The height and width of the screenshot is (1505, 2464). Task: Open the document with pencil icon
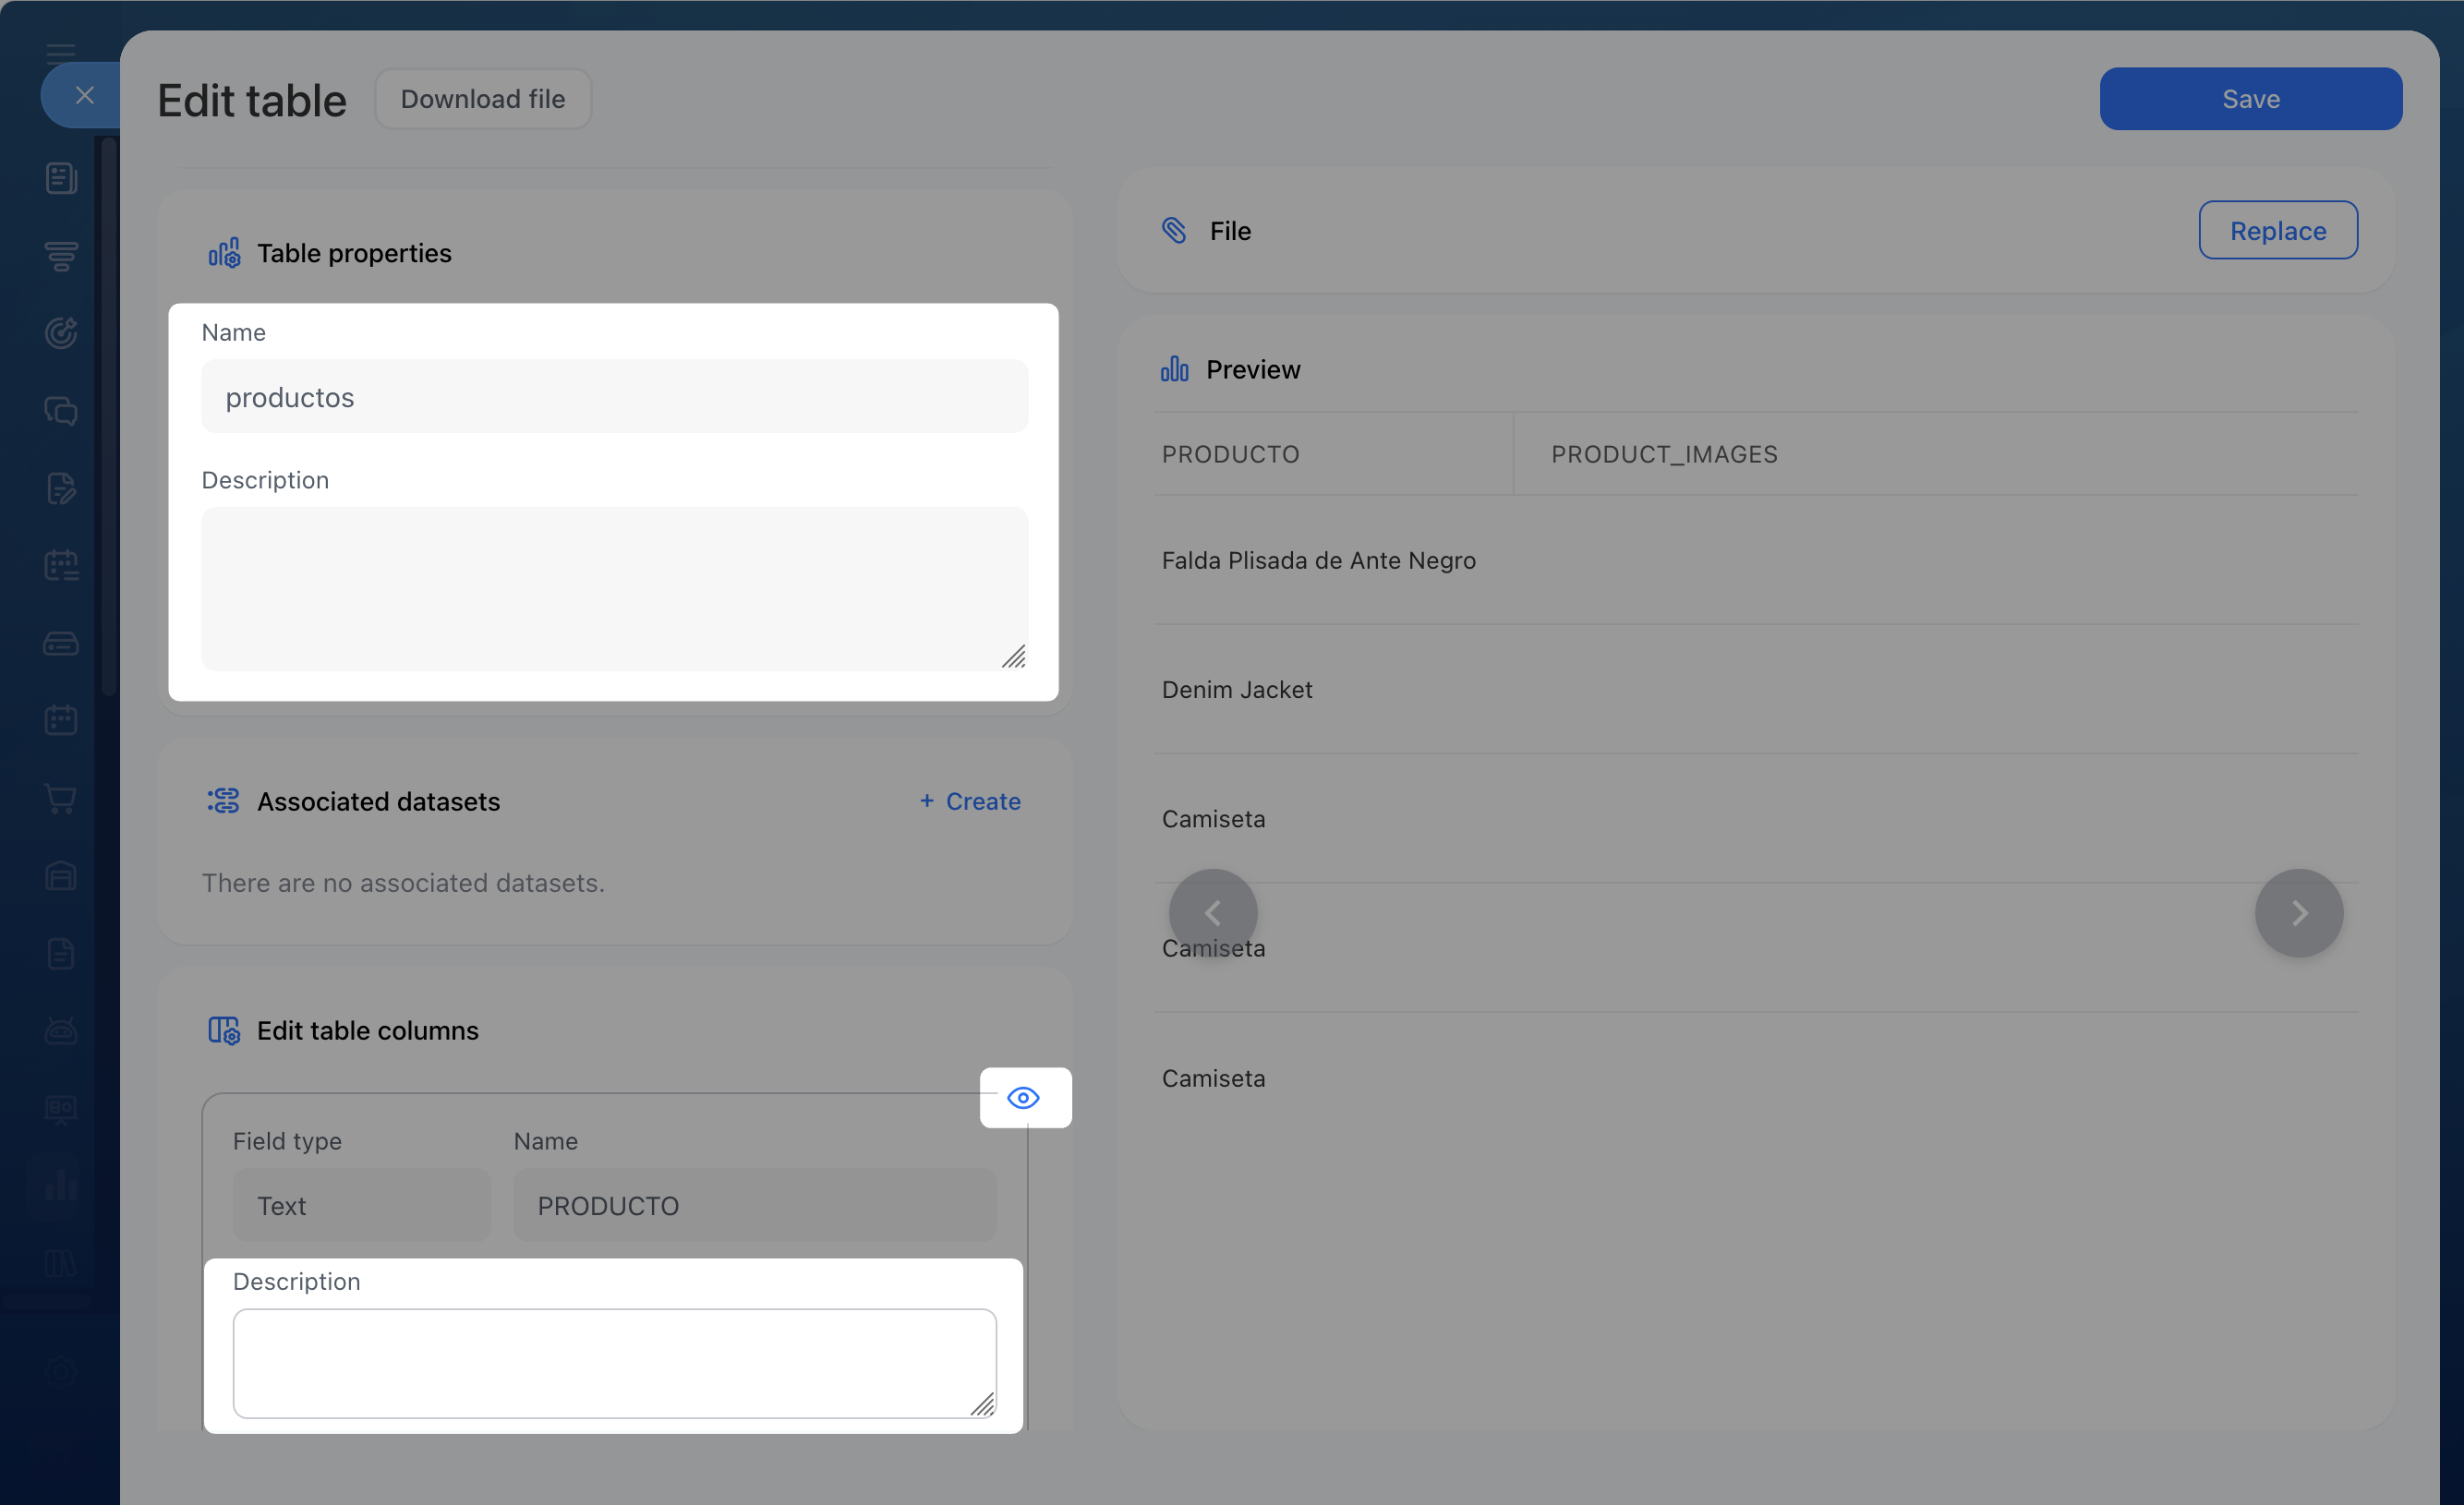point(61,488)
